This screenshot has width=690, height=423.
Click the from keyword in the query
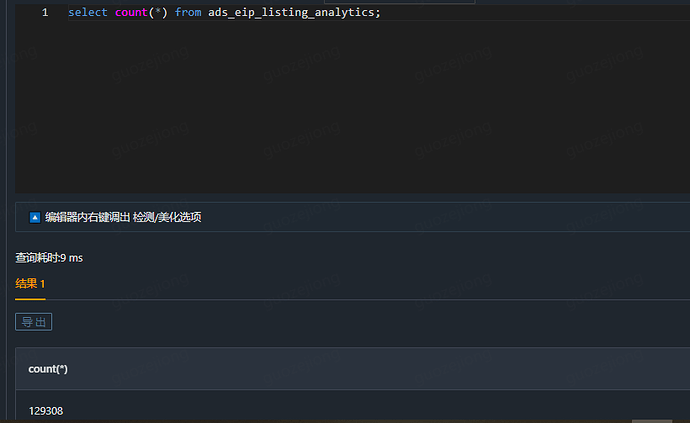click(188, 13)
